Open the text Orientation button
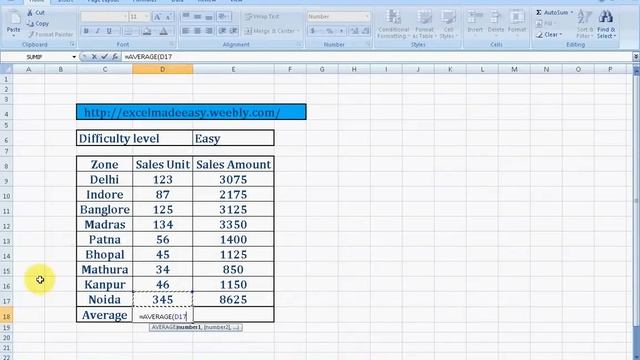The width and height of the screenshot is (640, 360). (x=223, y=16)
